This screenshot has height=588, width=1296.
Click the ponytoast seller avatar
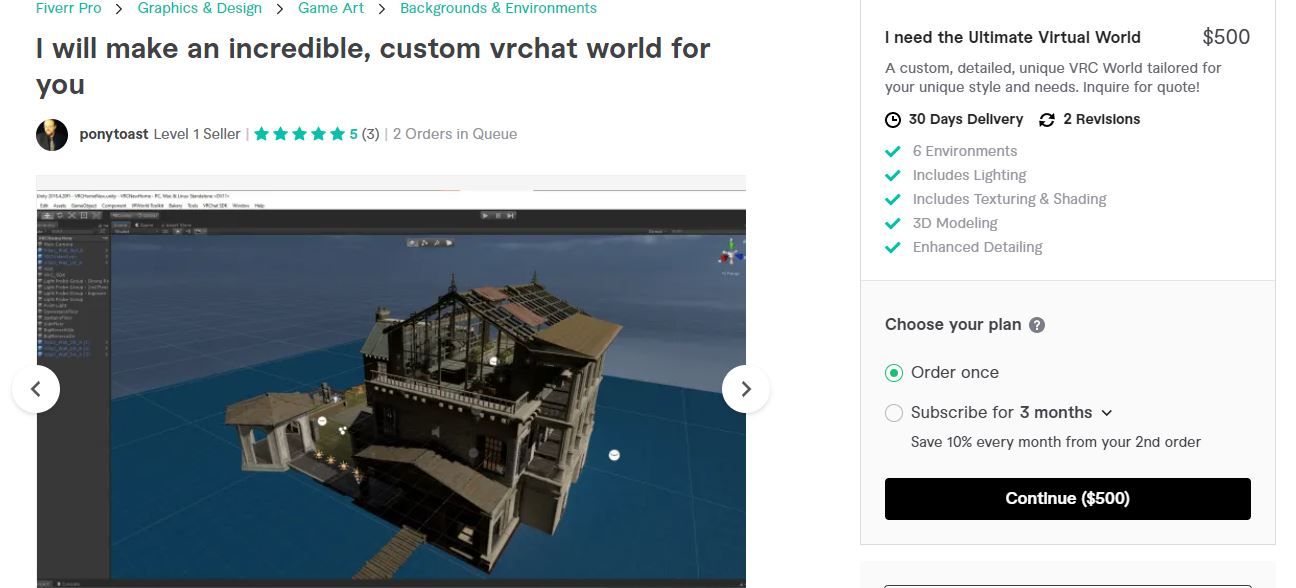click(52, 134)
